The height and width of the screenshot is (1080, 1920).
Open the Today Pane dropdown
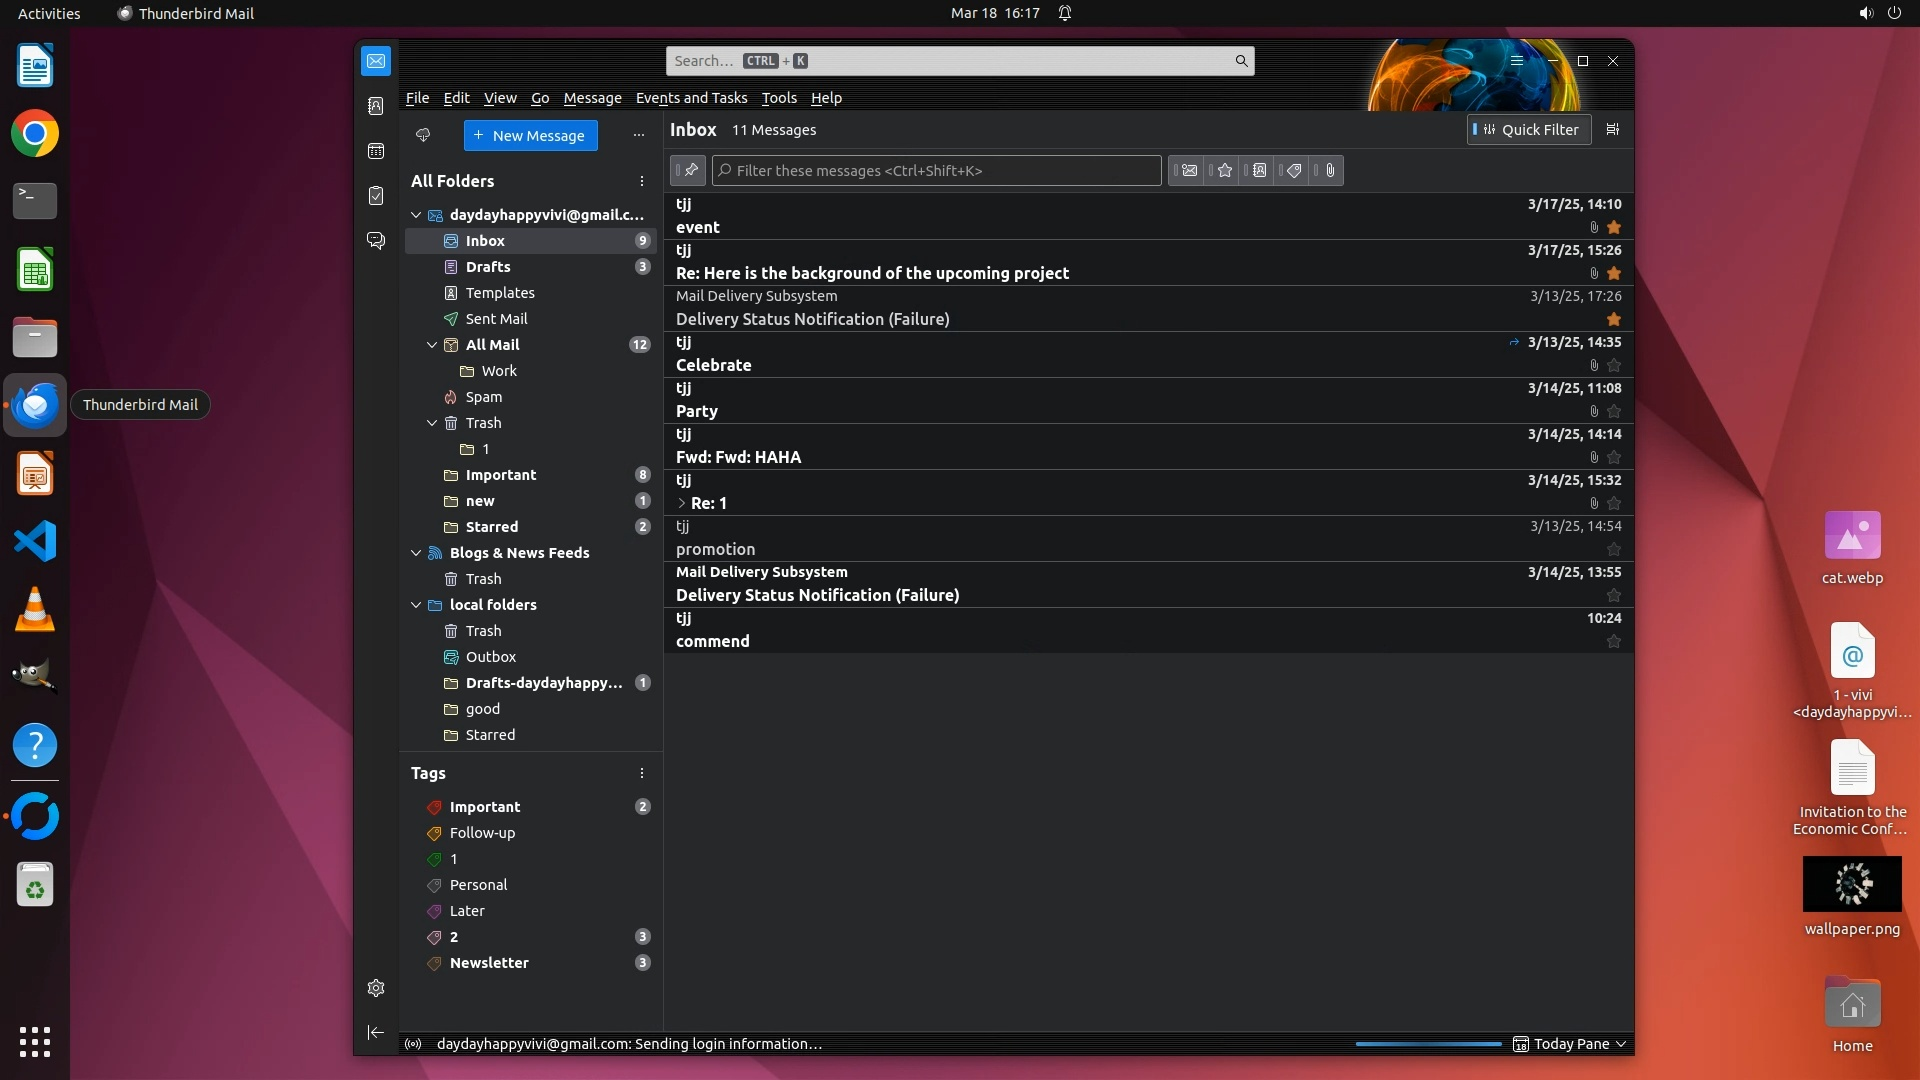pyautogui.click(x=1621, y=1044)
